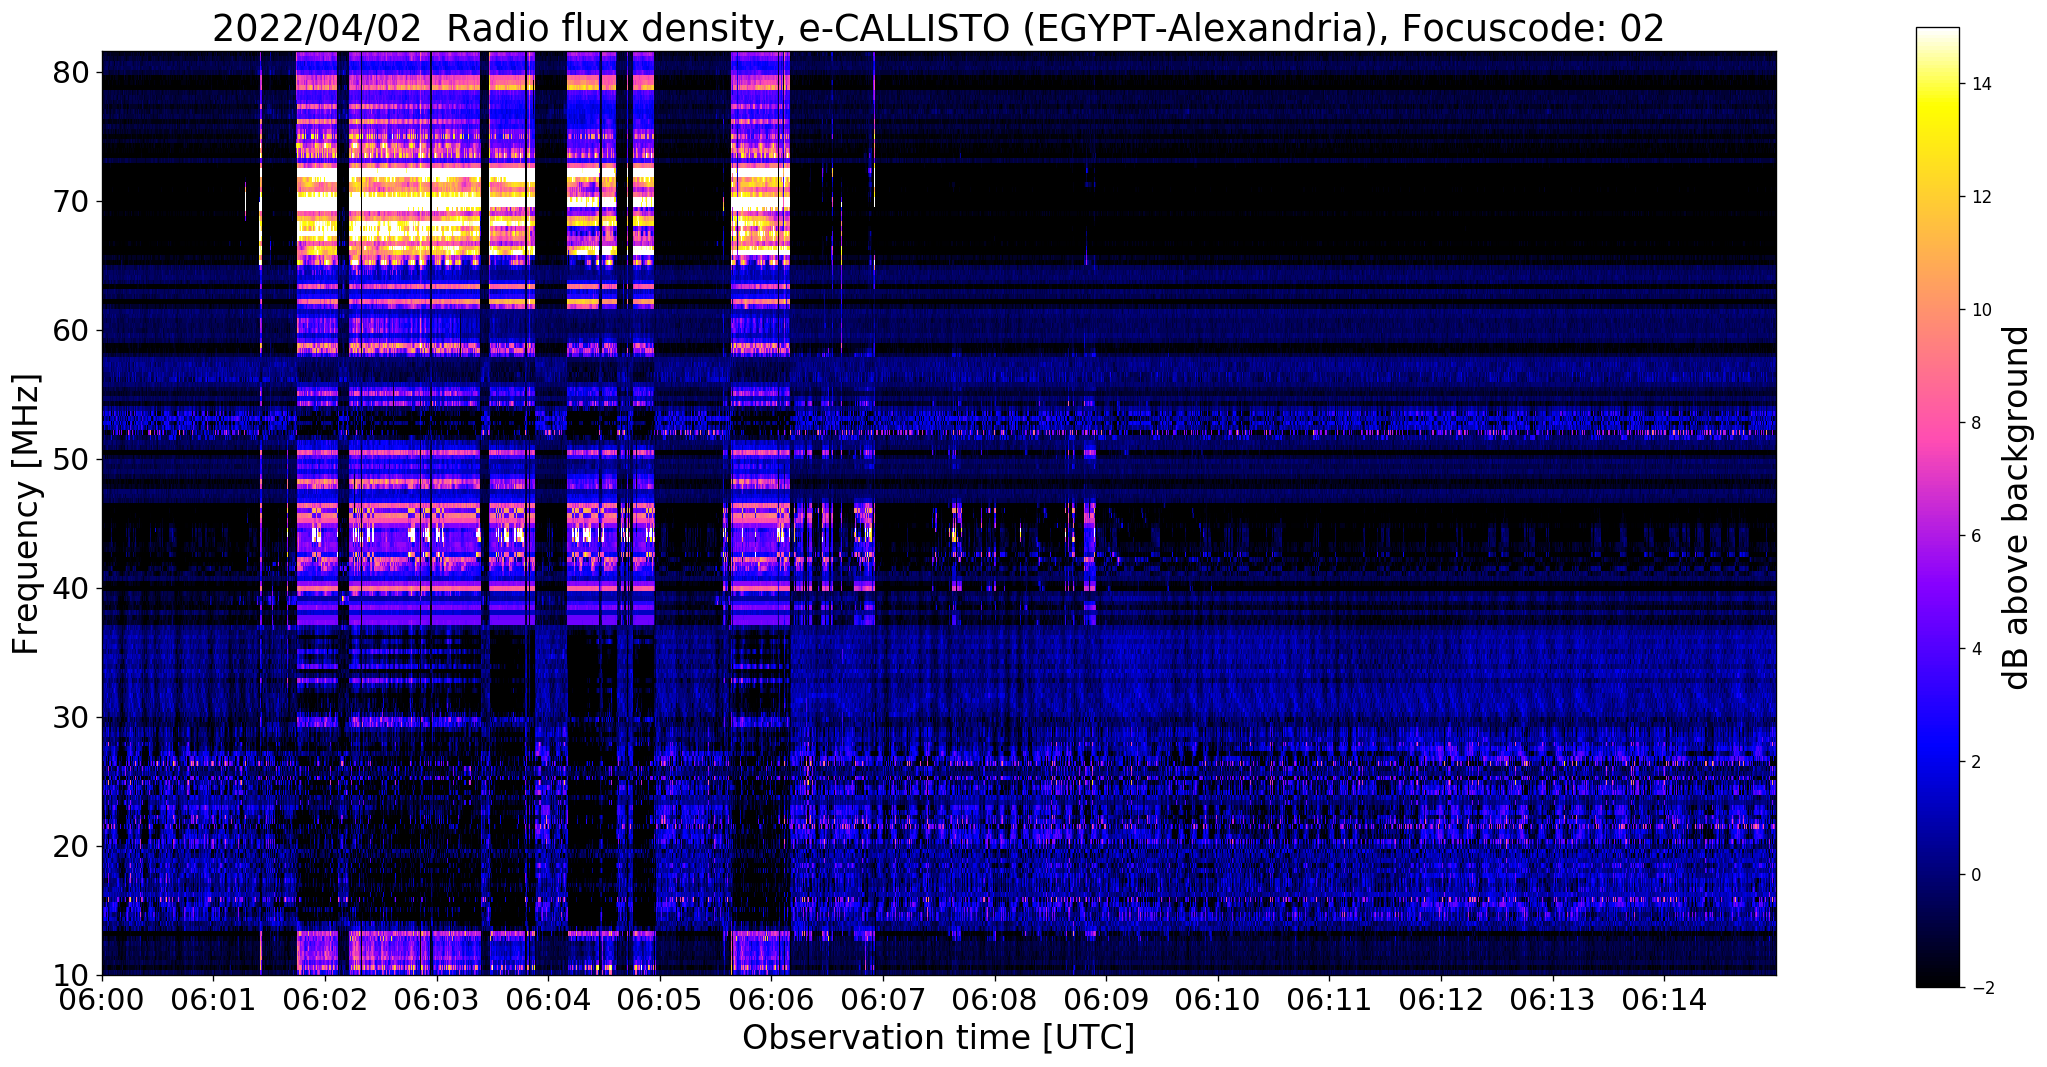Screen dimensions: 2047x1067
Task: Click the 06:04 time tick label
Action: pos(548,999)
